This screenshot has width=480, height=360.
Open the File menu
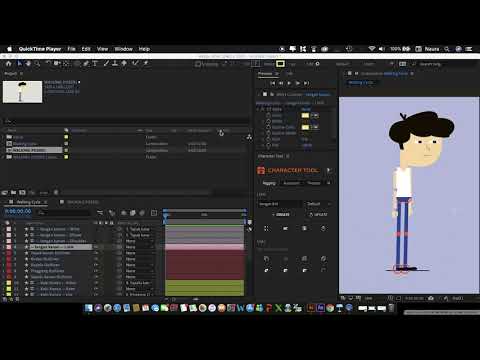[x=71, y=49]
